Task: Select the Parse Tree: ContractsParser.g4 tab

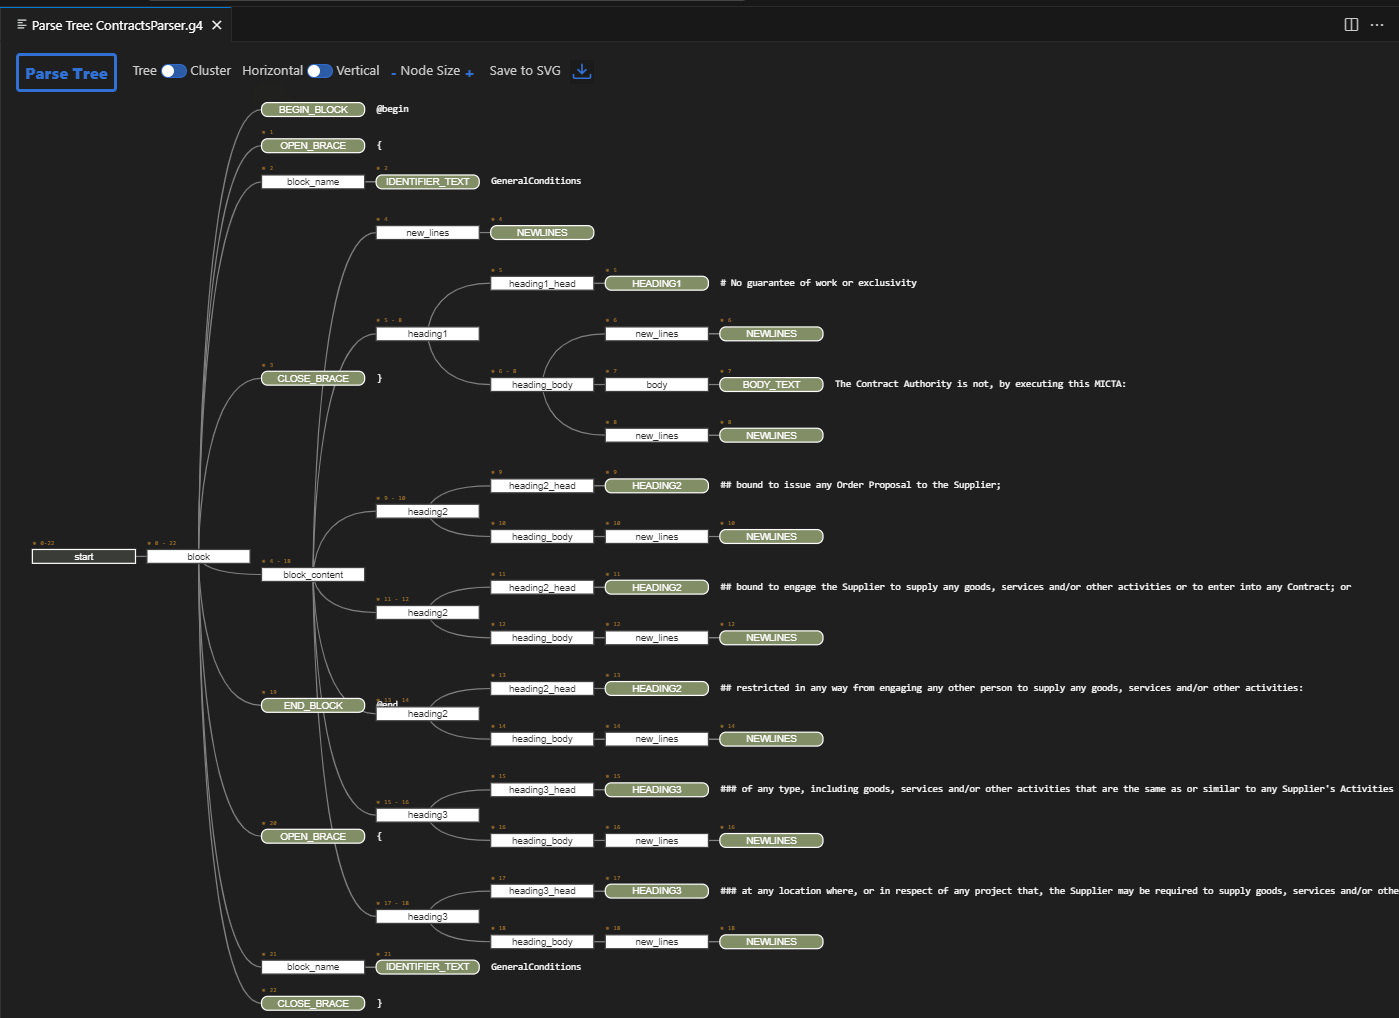Action: (x=117, y=25)
